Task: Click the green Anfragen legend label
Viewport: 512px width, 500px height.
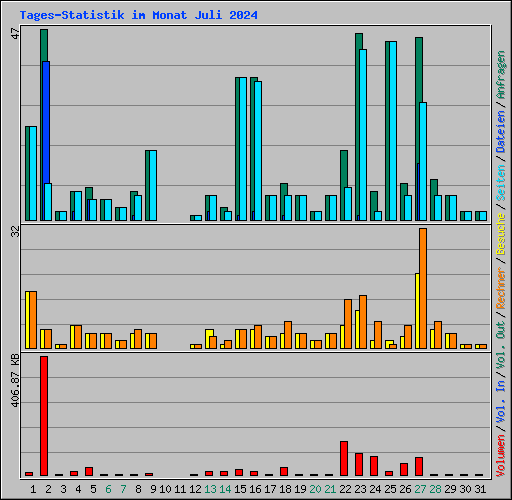Action: (501, 74)
